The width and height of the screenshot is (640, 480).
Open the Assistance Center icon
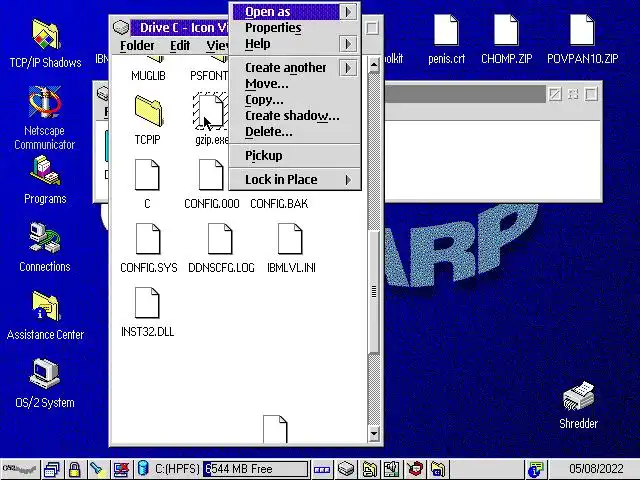point(46,306)
